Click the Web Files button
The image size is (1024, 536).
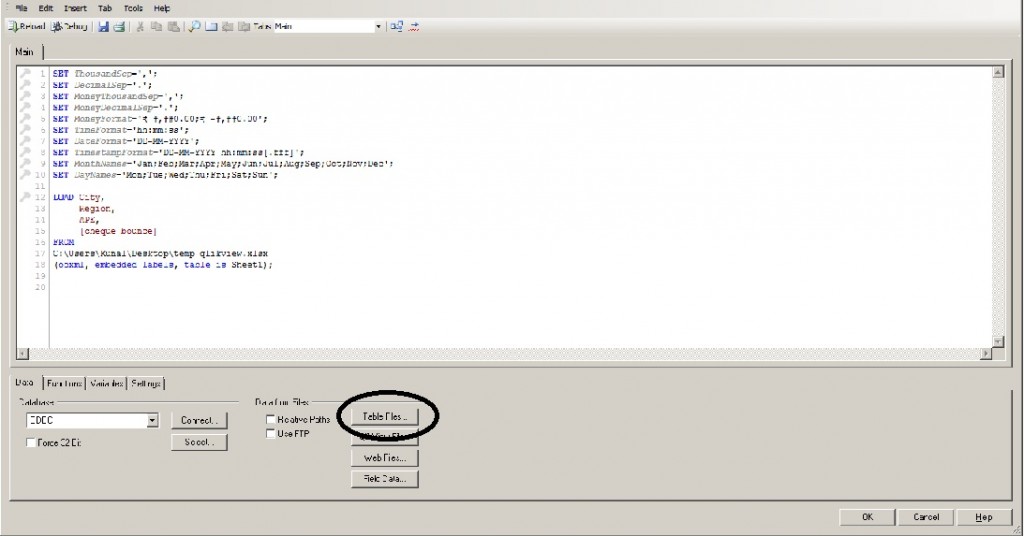(x=384, y=458)
